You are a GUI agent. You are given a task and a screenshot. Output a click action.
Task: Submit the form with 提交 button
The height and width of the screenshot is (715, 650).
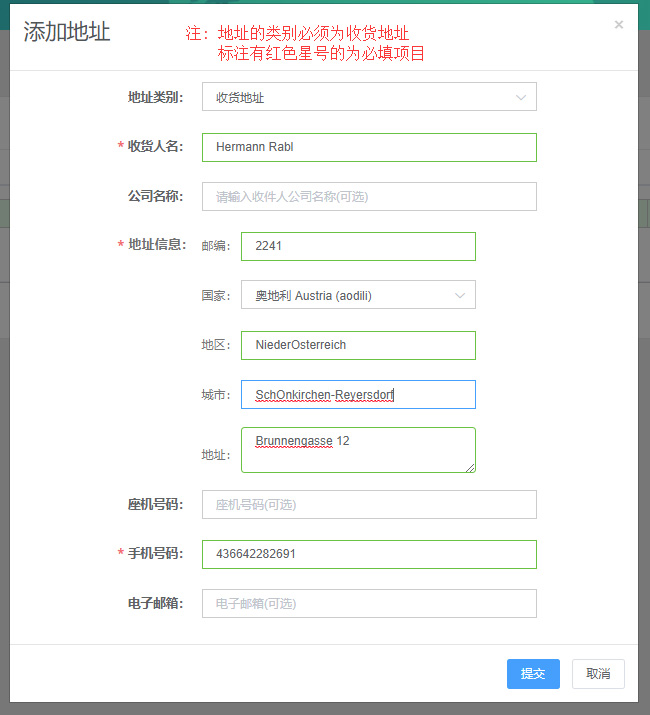click(533, 674)
